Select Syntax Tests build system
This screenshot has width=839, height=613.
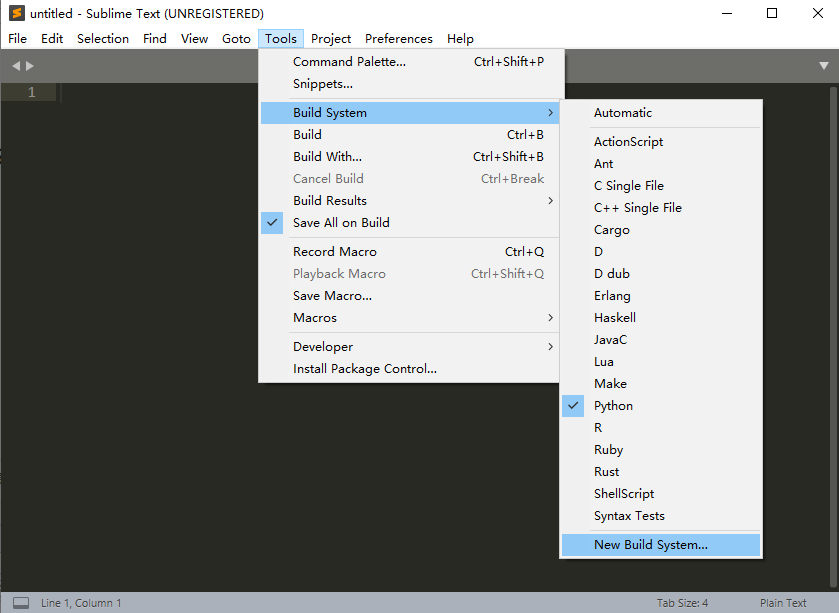661,516
